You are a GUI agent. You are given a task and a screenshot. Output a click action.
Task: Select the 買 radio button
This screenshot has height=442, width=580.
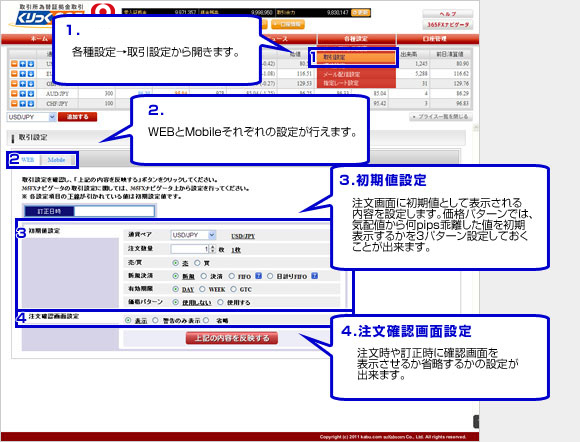(197, 263)
